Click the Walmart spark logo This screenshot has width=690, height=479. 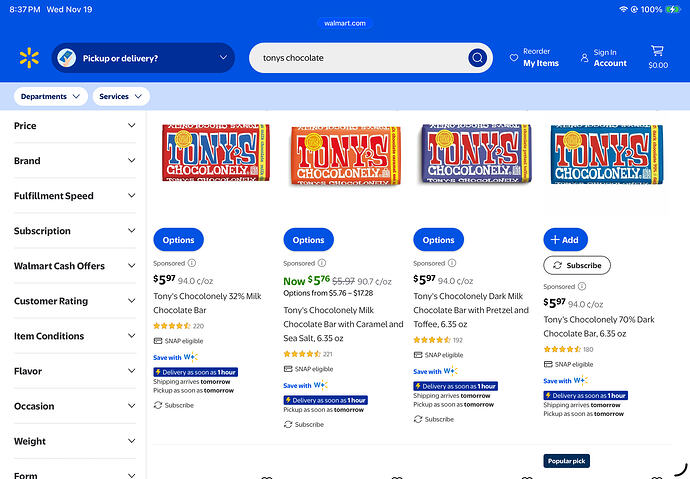[28, 58]
